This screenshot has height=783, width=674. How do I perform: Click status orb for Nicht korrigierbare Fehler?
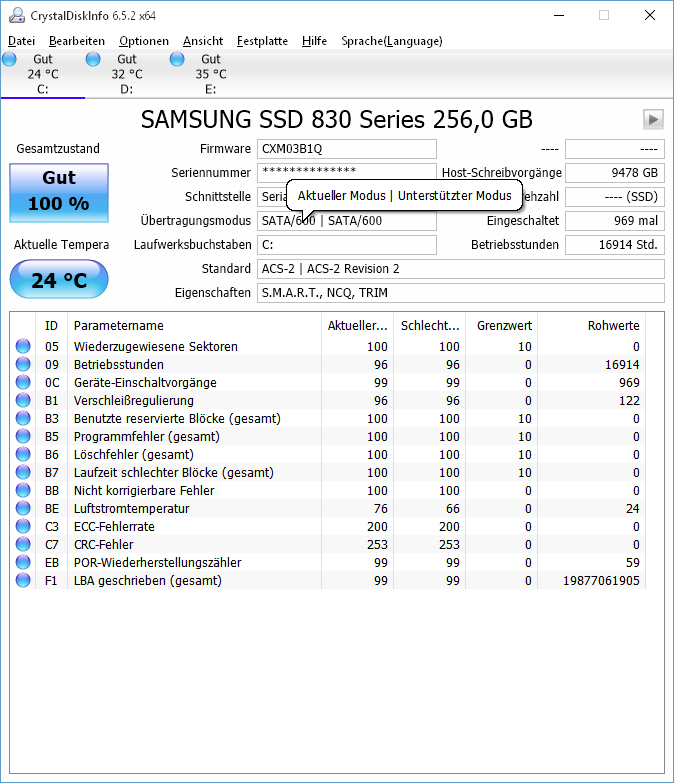click(x=23, y=490)
